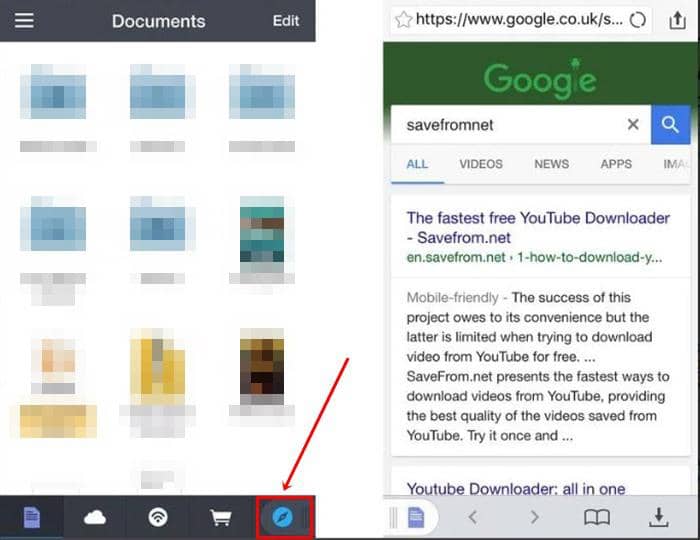The width and height of the screenshot is (700, 540).
Task: Open the hamburger menu in Documents
Action: (24, 21)
